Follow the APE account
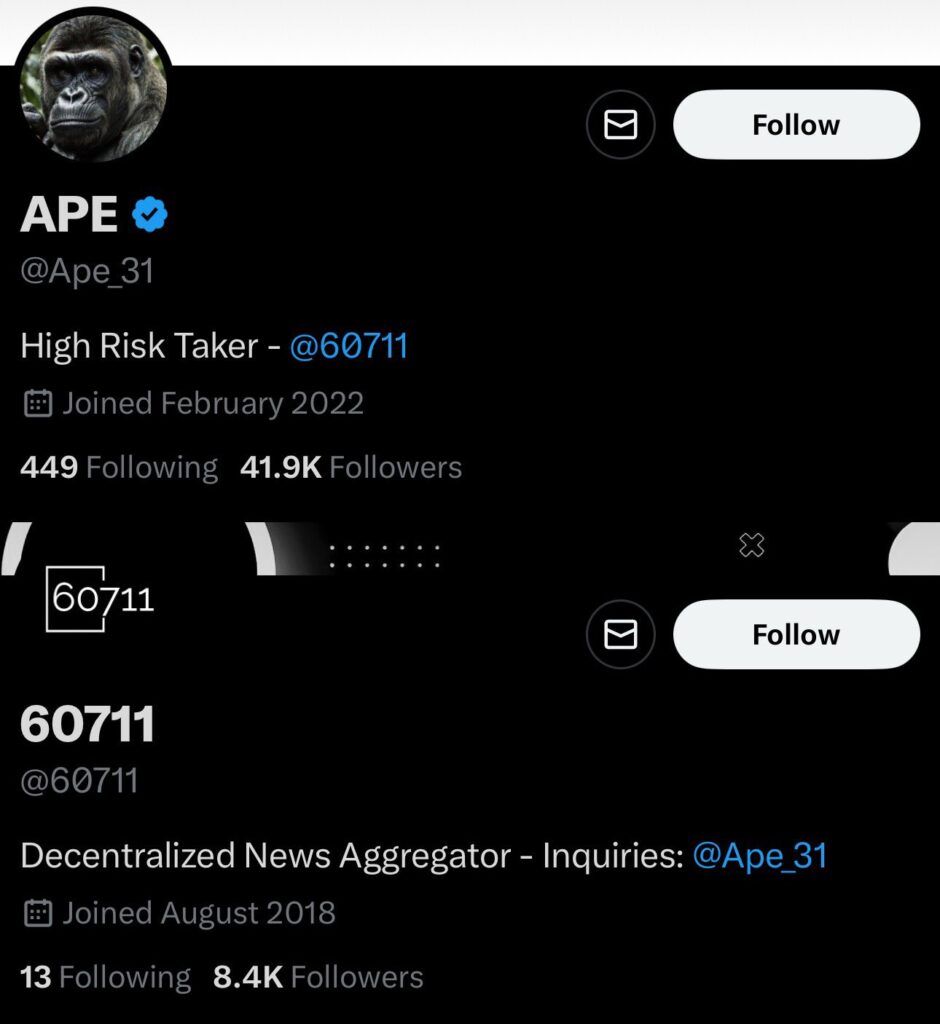Image resolution: width=940 pixels, height=1024 pixels. [x=796, y=125]
